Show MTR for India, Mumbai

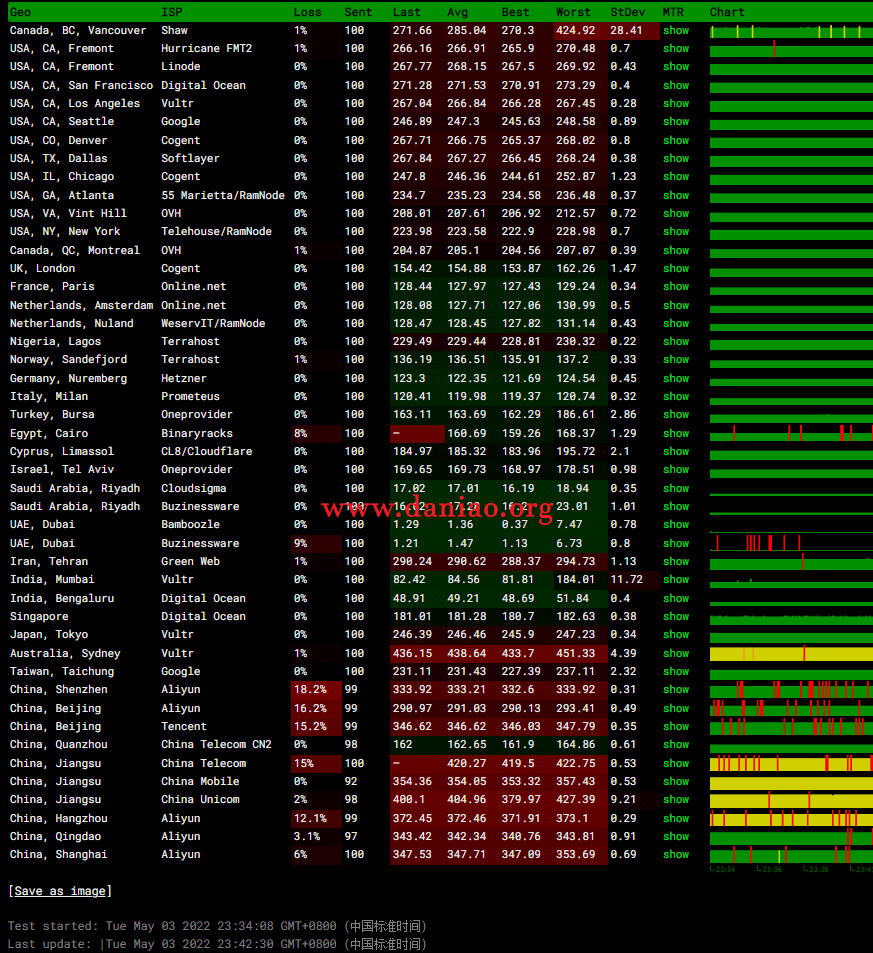[x=676, y=580]
